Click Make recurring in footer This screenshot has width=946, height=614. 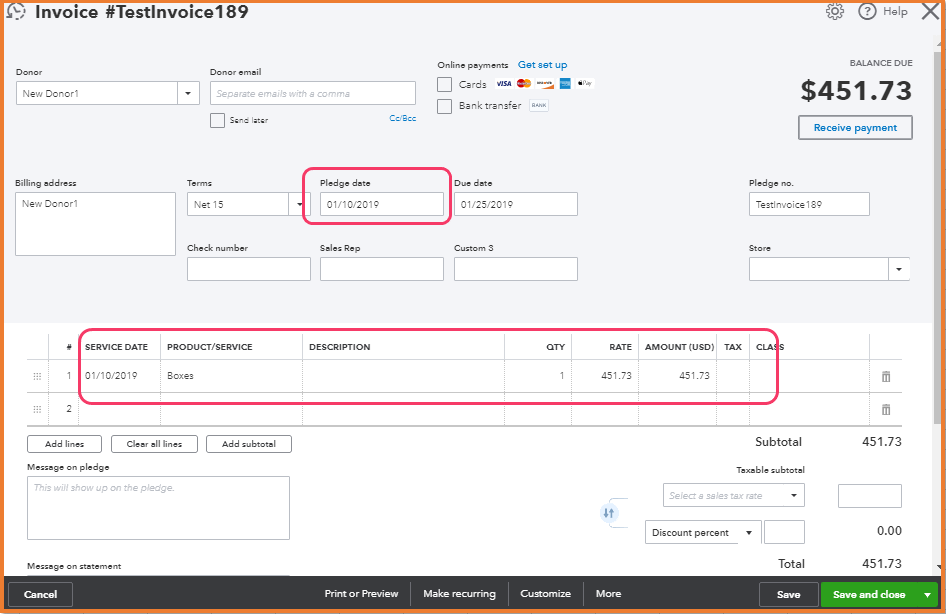pyautogui.click(x=459, y=593)
